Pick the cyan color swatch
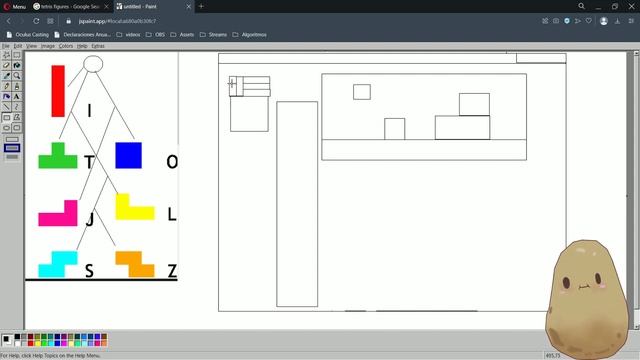This screenshot has height=360, width=640. tap(51, 343)
